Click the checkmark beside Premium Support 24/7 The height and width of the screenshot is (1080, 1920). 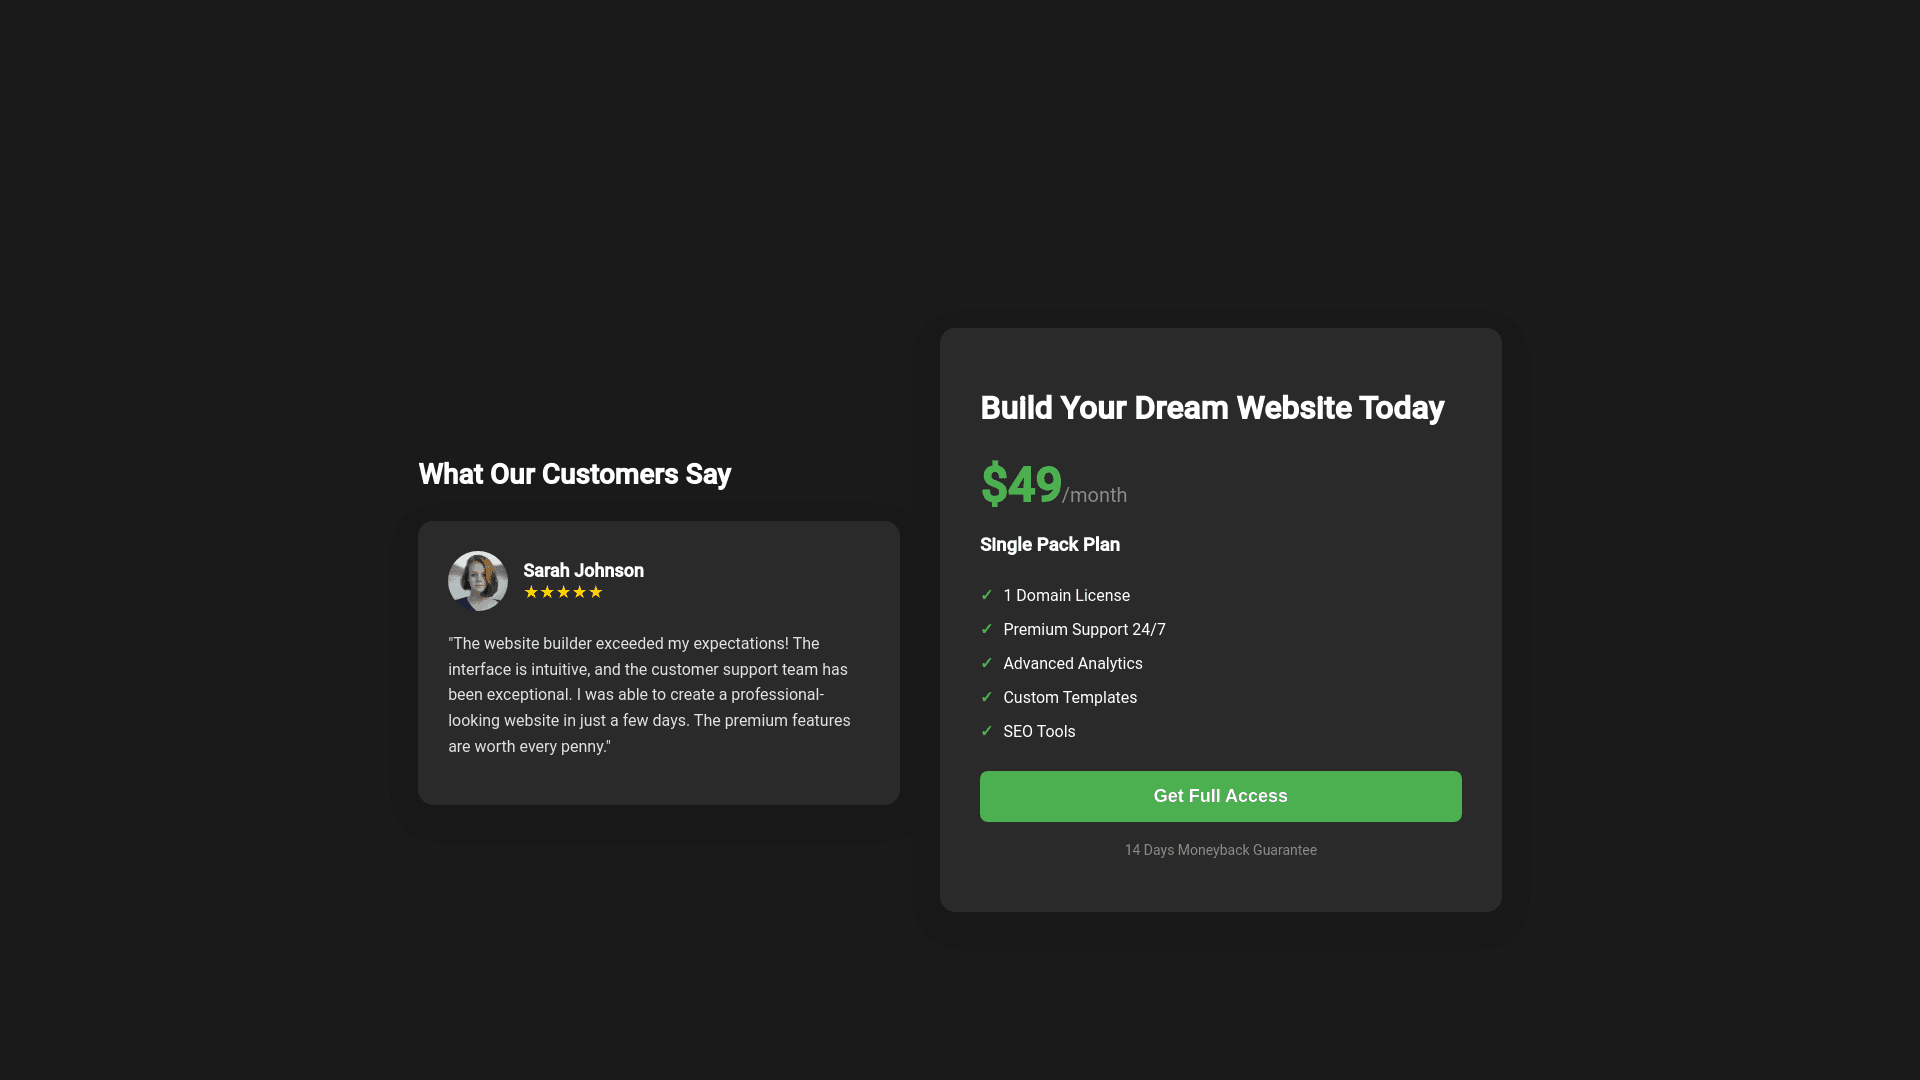pyautogui.click(x=987, y=629)
